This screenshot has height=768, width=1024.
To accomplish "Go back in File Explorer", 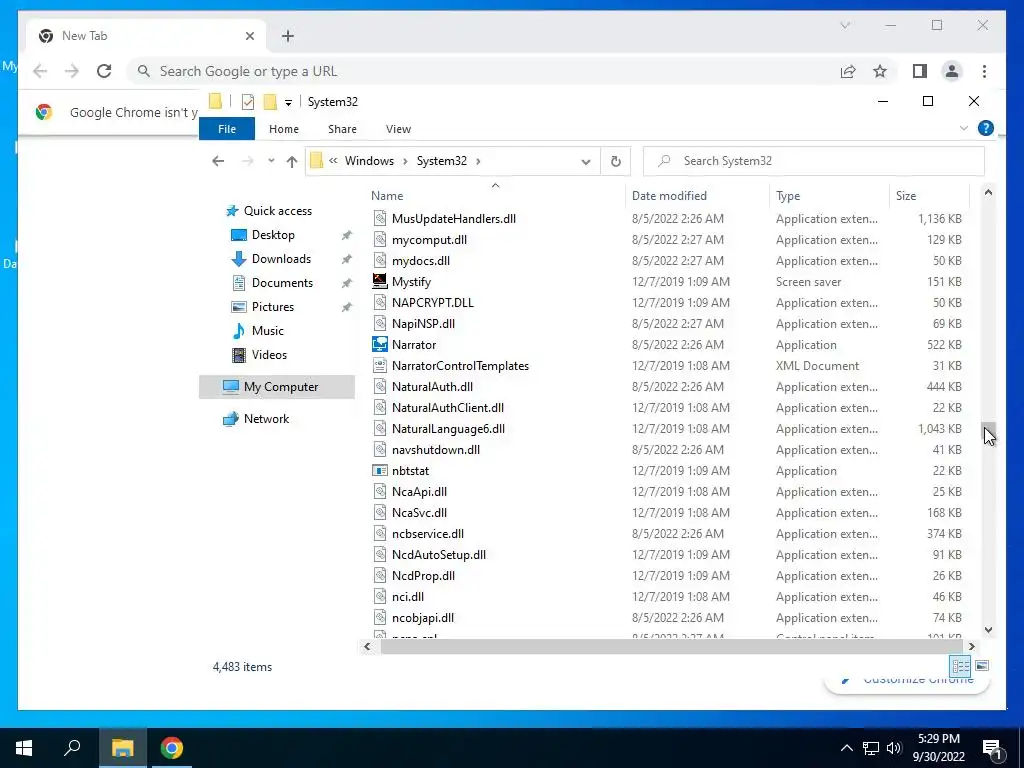I will (218, 161).
